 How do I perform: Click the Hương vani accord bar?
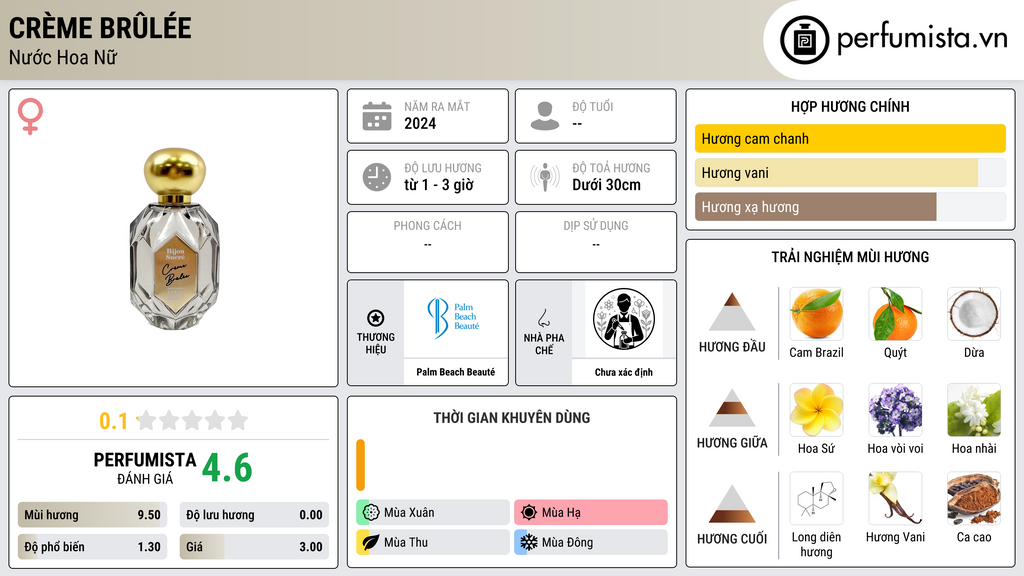(x=850, y=172)
